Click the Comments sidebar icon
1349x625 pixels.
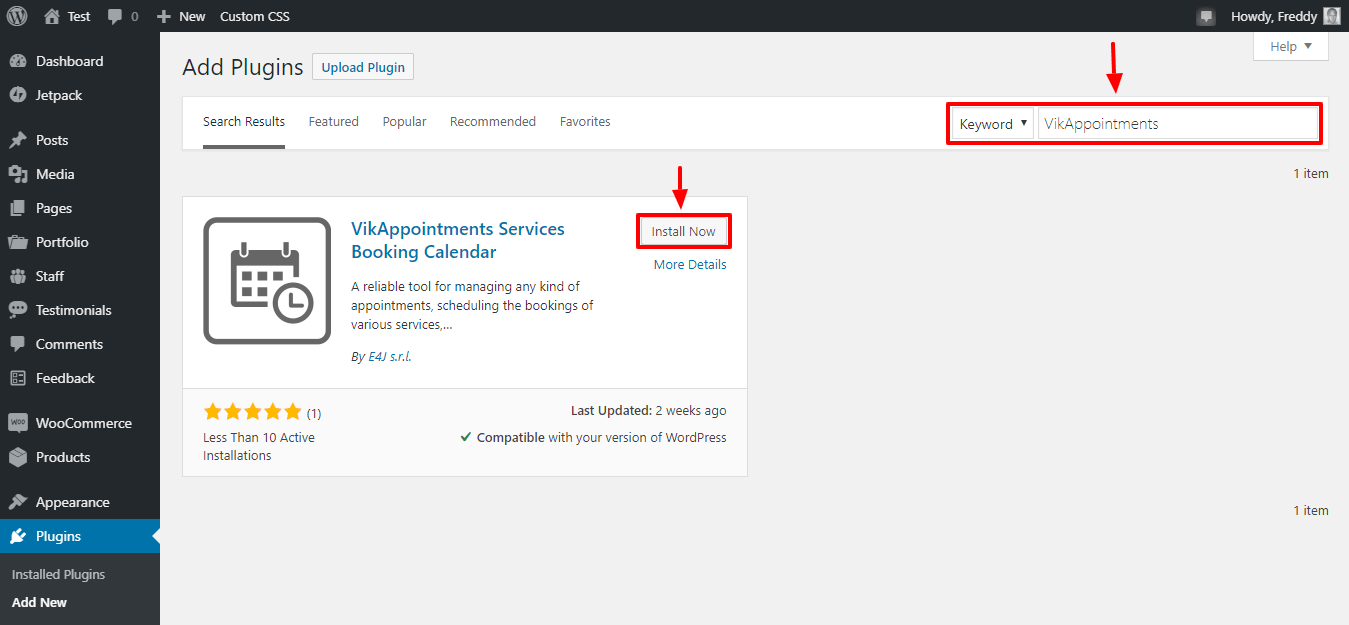click(18, 344)
